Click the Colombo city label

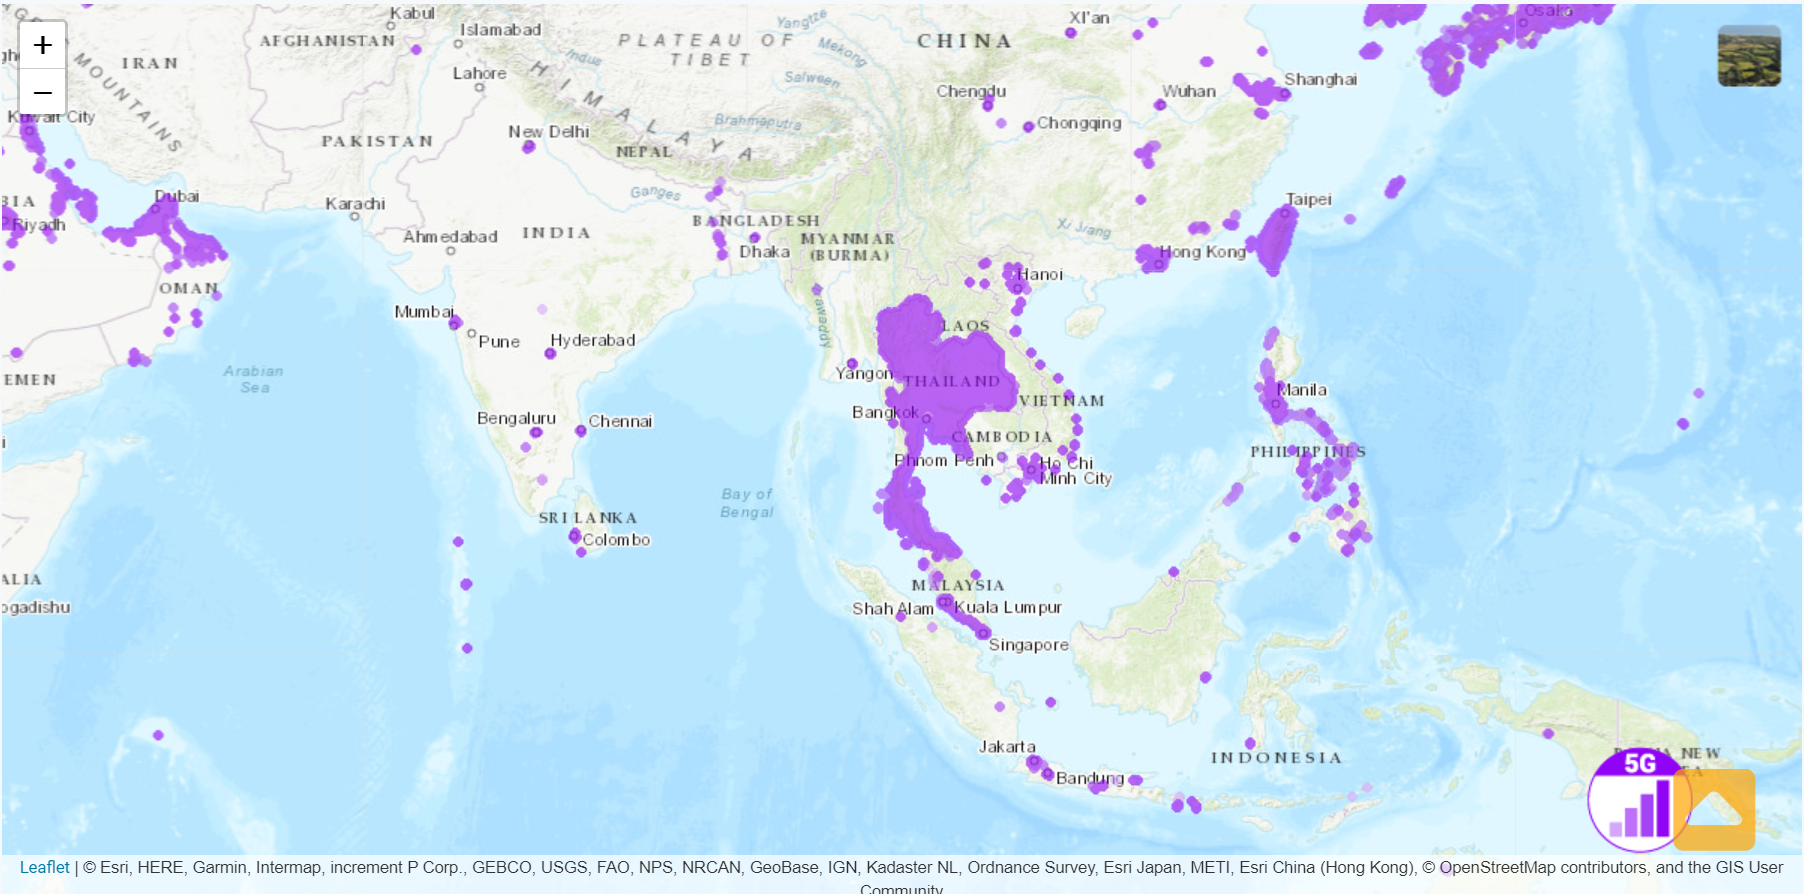coord(616,540)
